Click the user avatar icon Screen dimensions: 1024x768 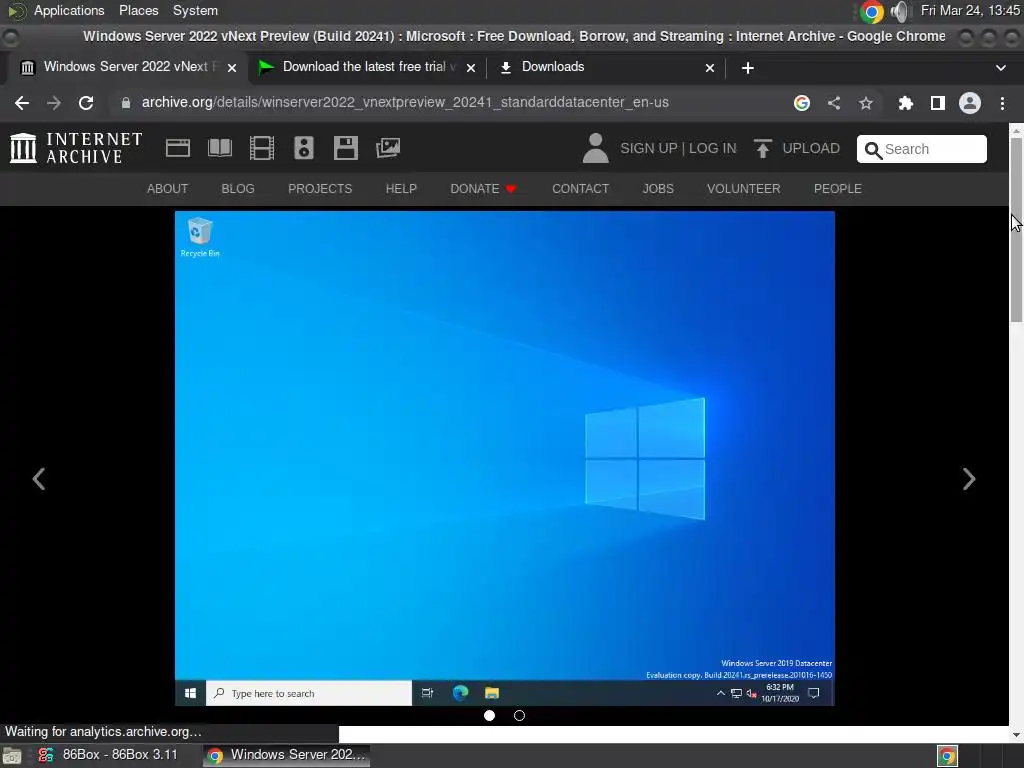(x=595, y=148)
